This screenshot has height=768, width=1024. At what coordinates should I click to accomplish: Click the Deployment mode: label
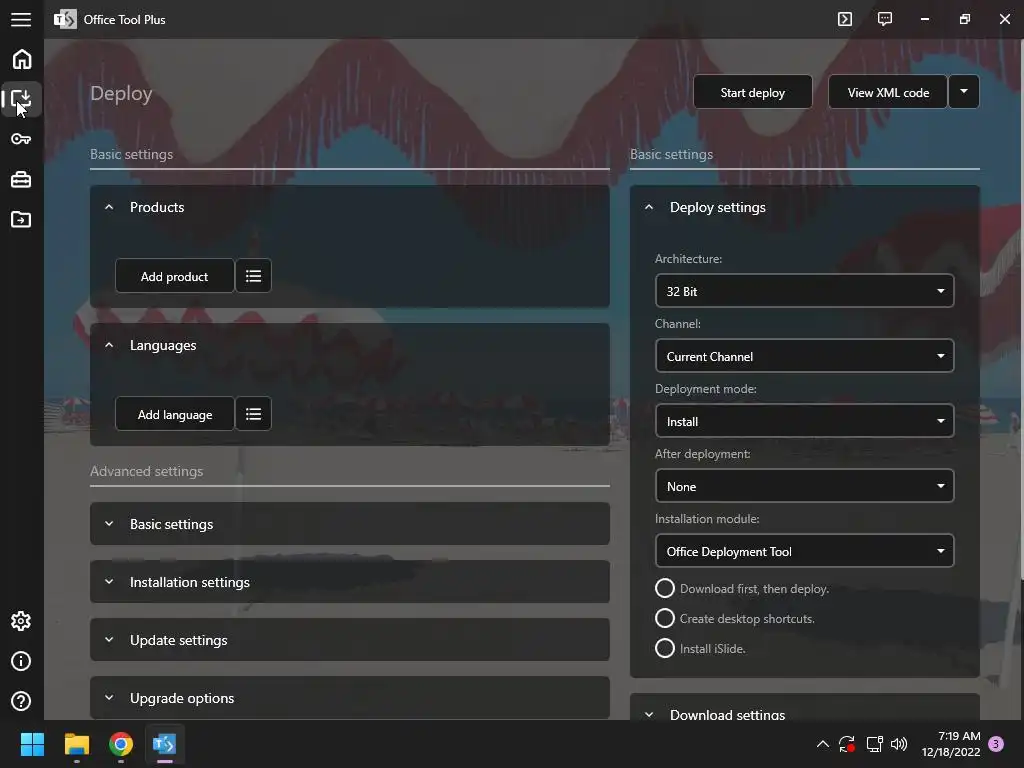coord(706,389)
